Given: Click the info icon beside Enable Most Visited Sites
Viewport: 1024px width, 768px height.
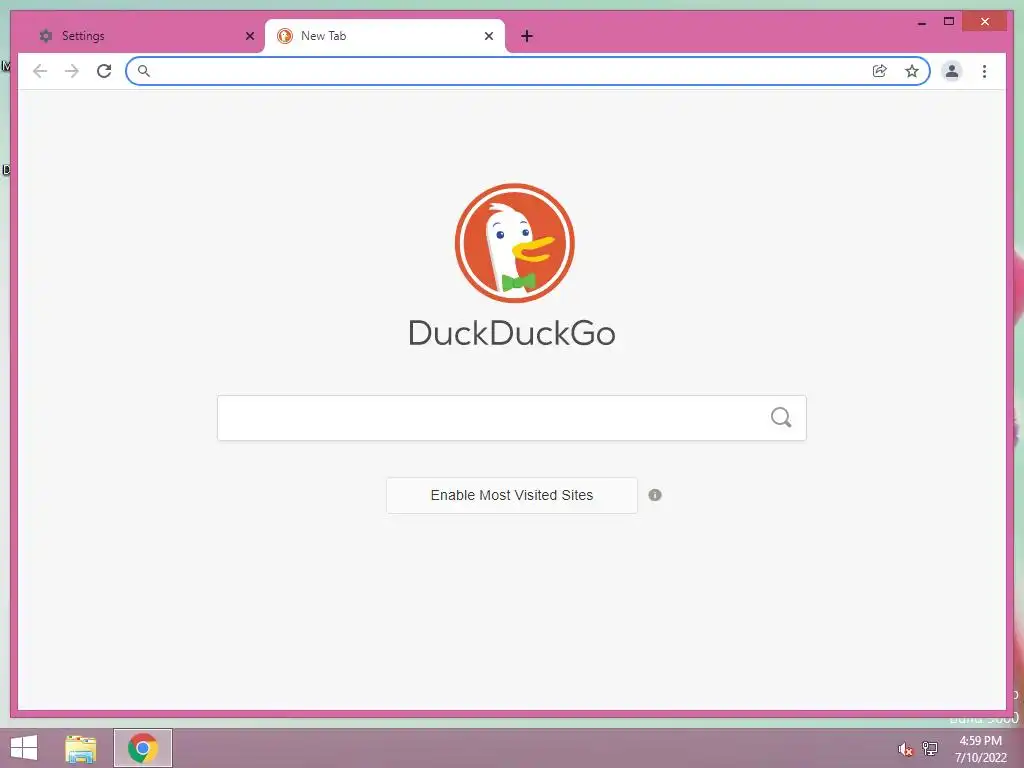Looking at the screenshot, I should 655,495.
